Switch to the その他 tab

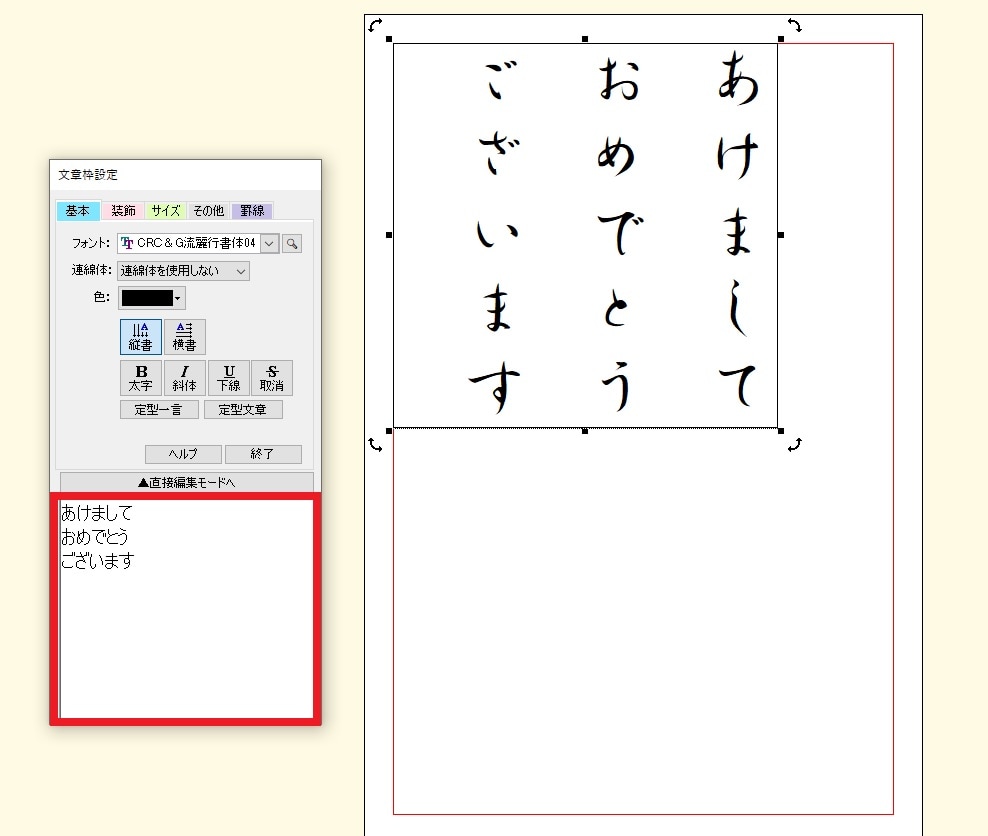[209, 210]
